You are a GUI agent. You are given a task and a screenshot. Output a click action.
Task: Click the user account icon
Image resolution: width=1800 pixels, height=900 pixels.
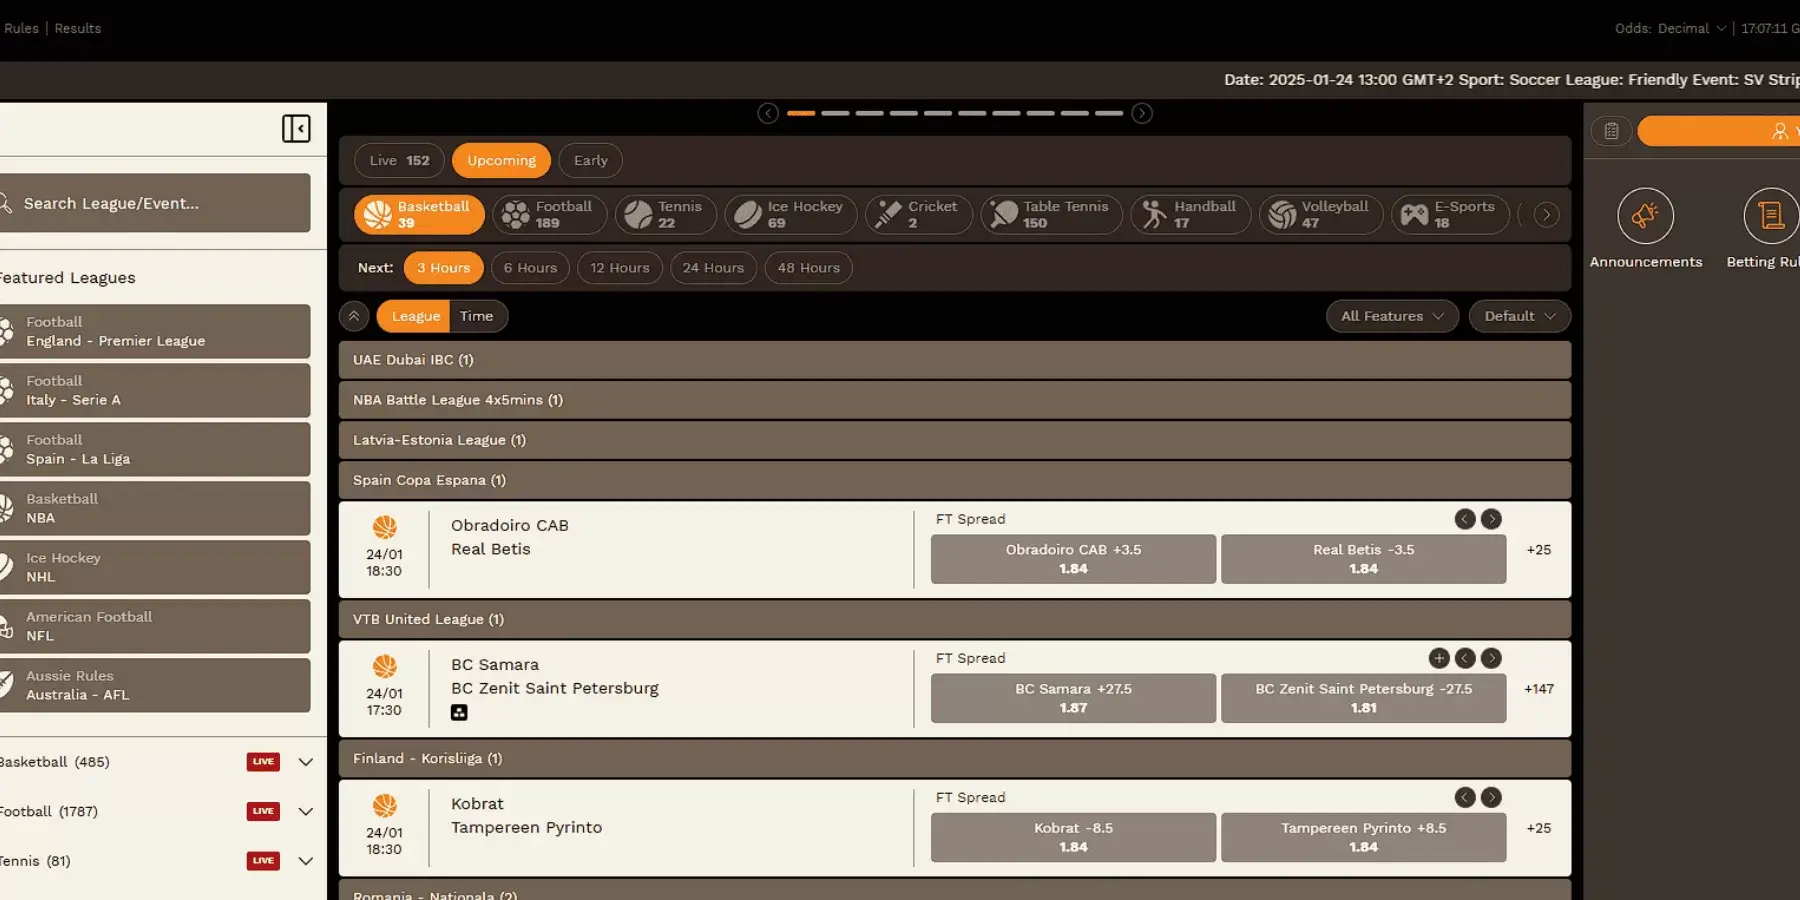(x=1780, y=131)
